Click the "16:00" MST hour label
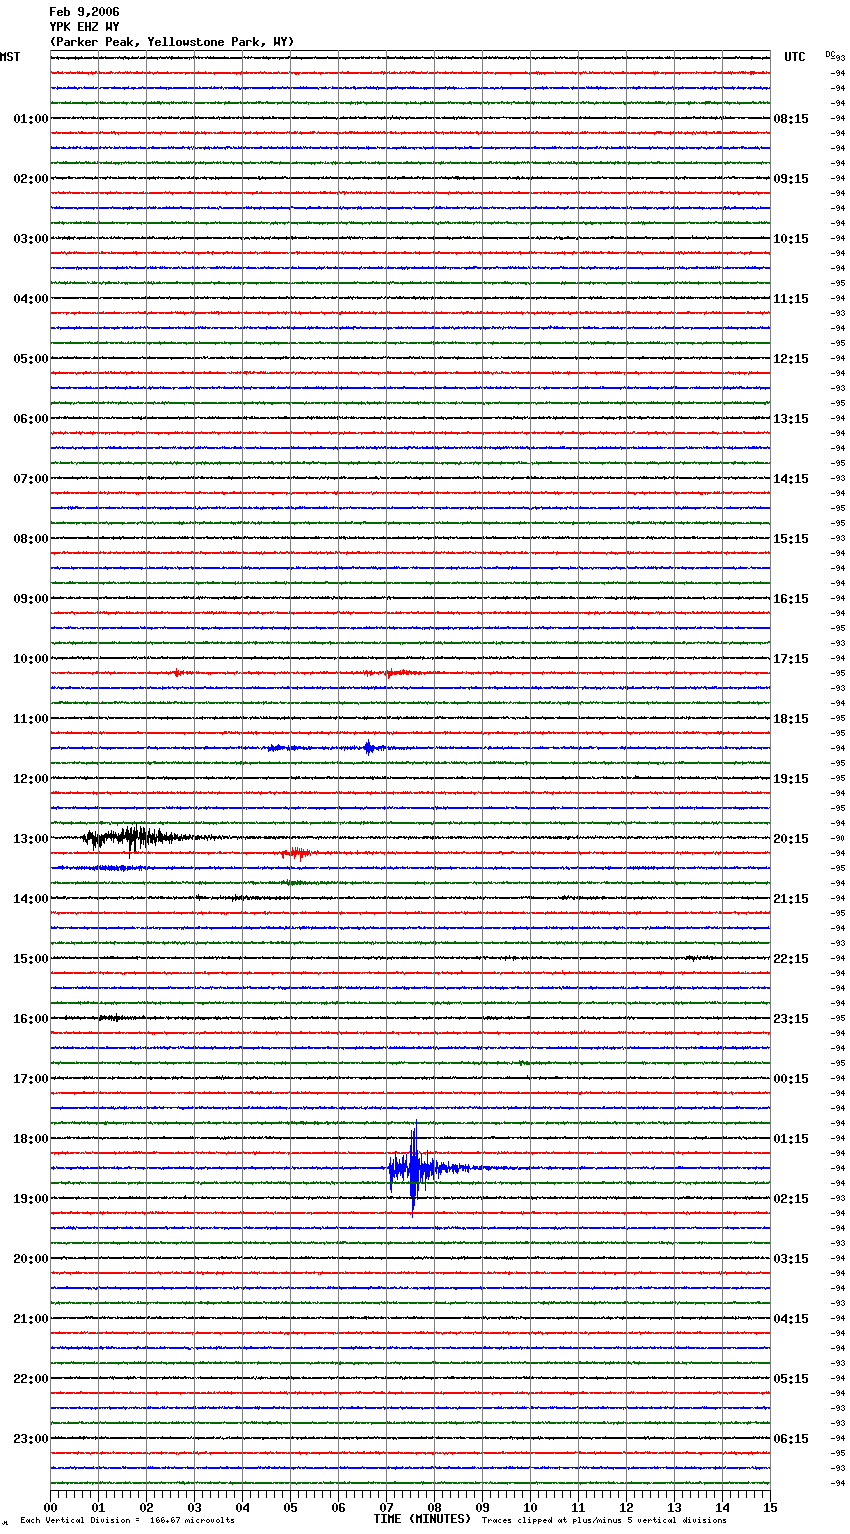850x1534 pixels. 31,1019
